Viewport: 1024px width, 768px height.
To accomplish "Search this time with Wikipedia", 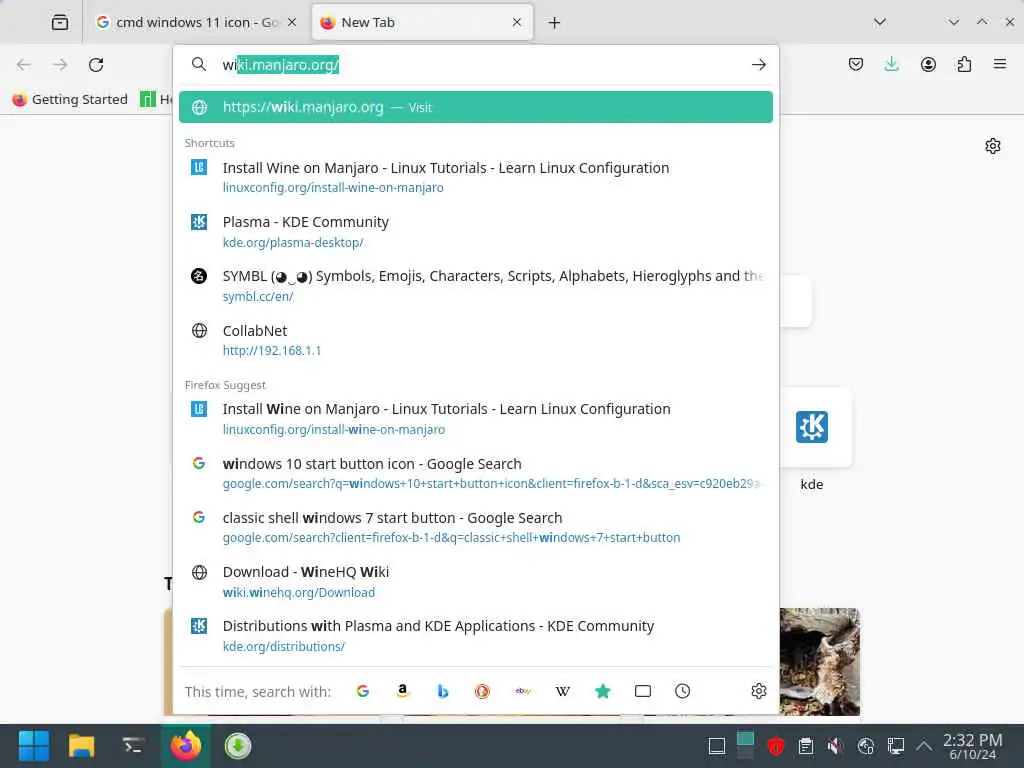I will 562,691.
